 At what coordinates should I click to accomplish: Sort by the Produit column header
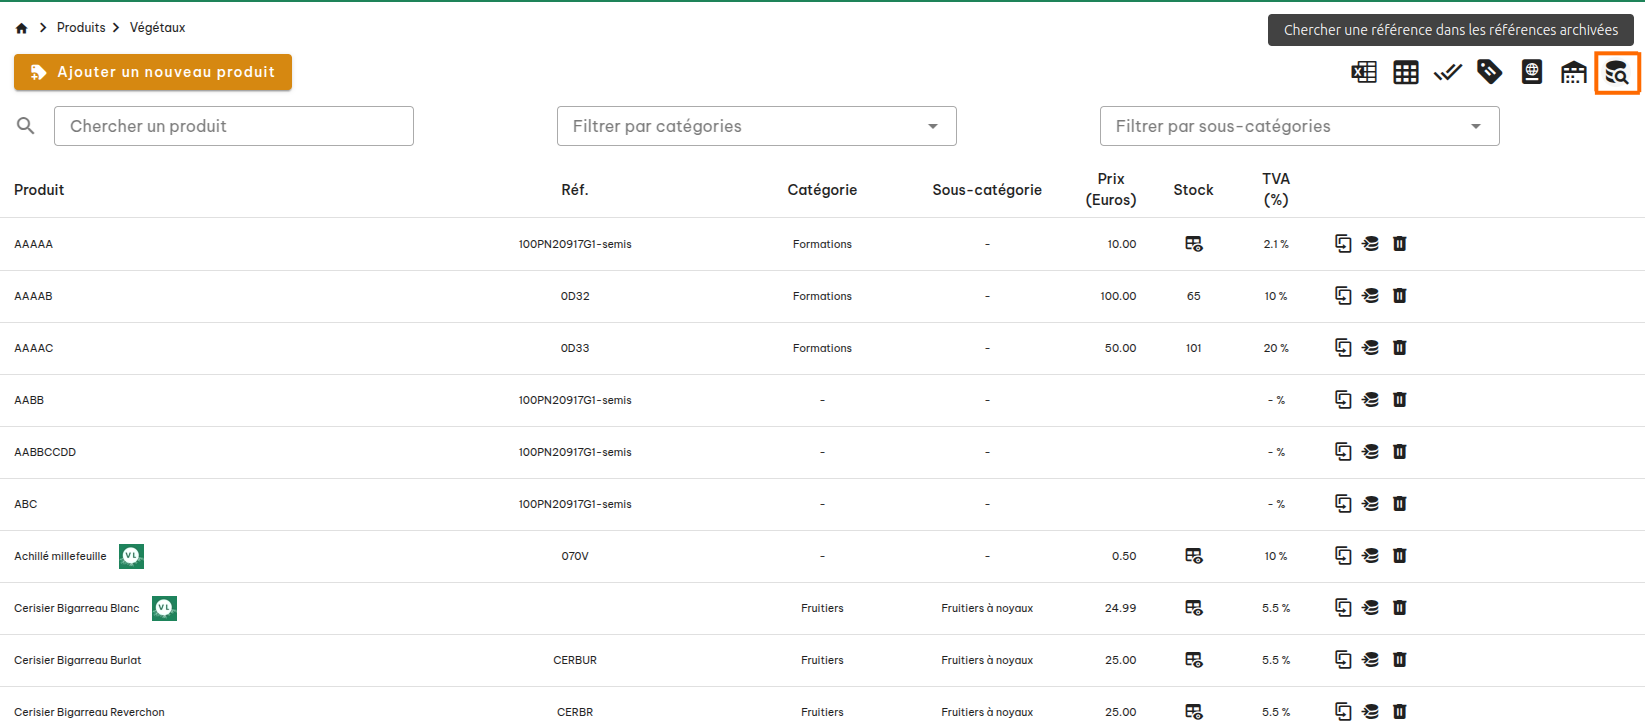(x=39, y=190)
